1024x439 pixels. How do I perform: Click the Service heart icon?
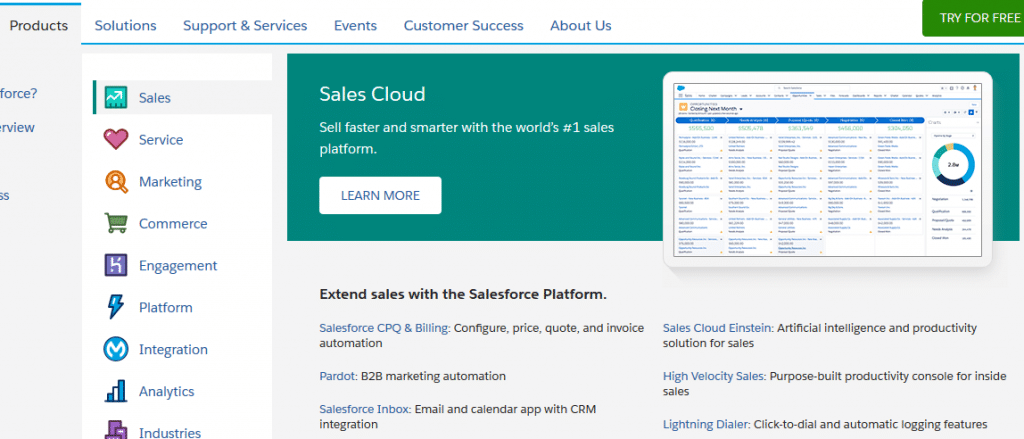click(x=116, y=140)
